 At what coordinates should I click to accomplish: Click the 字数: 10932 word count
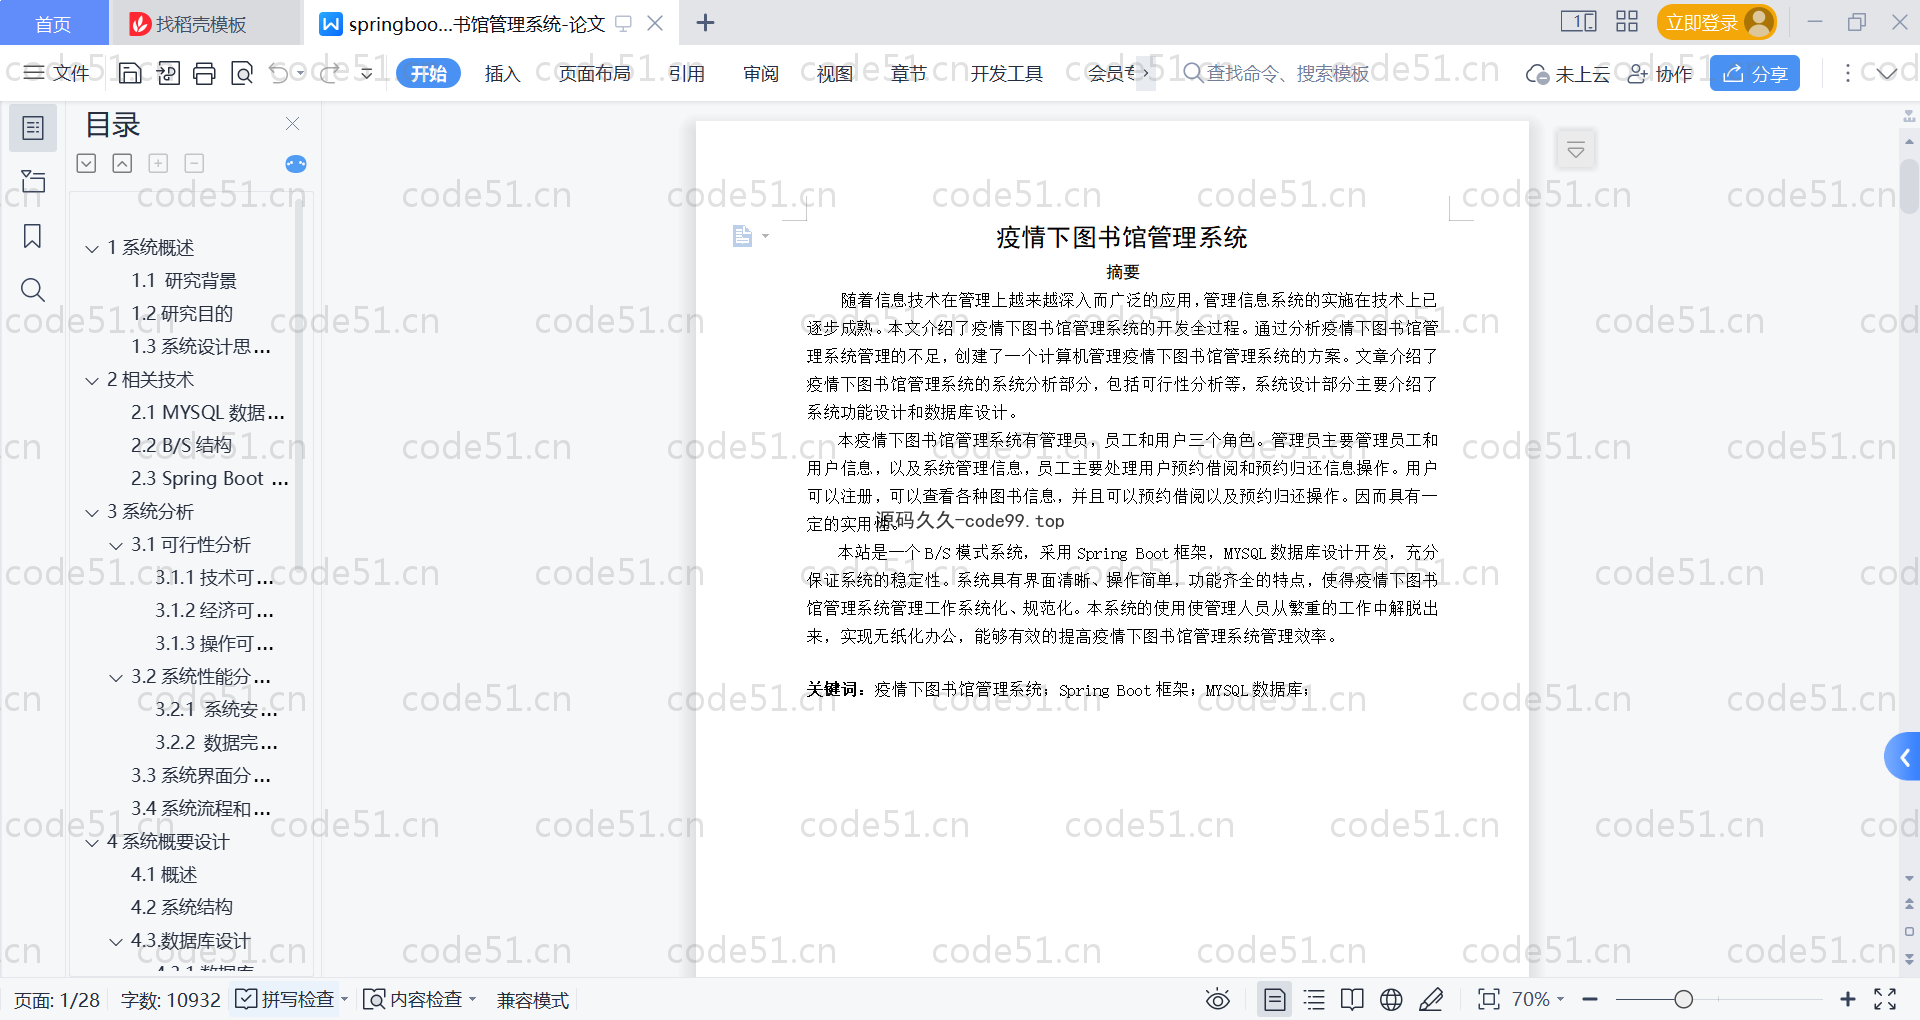tap(170, 1000)
